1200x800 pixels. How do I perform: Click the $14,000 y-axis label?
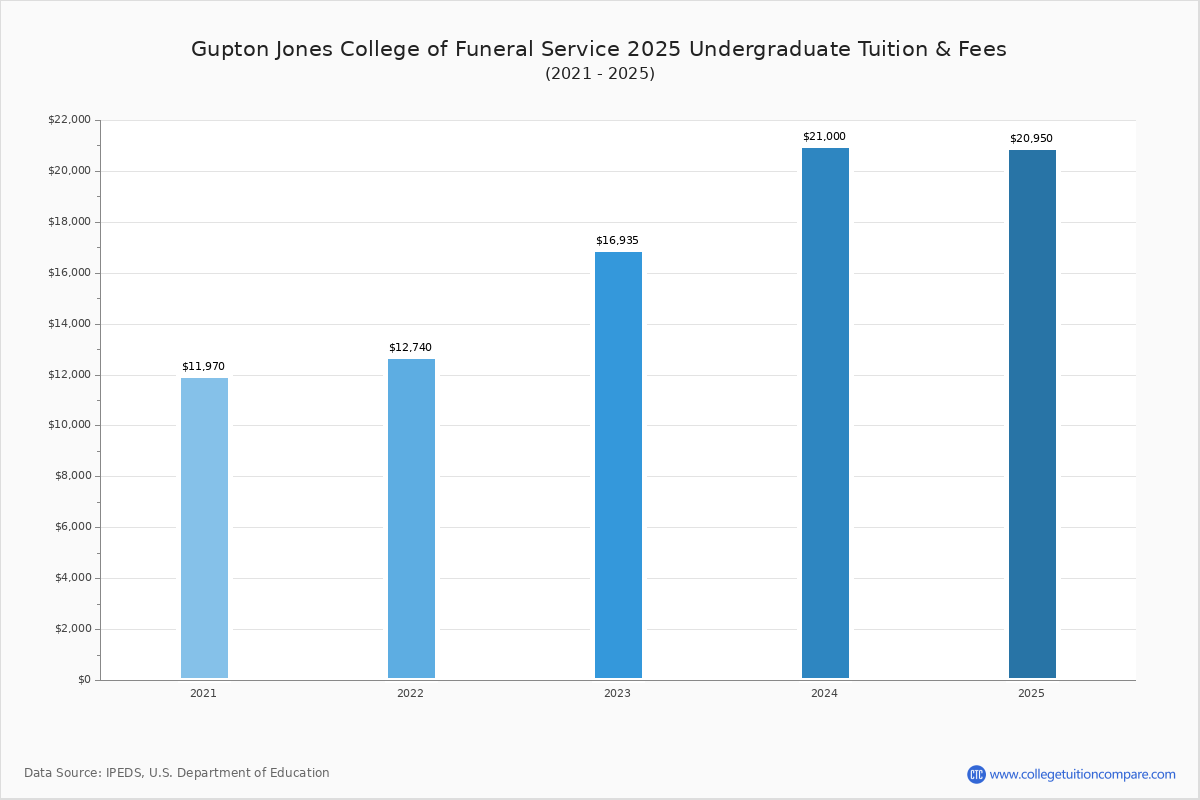(69, 324)
